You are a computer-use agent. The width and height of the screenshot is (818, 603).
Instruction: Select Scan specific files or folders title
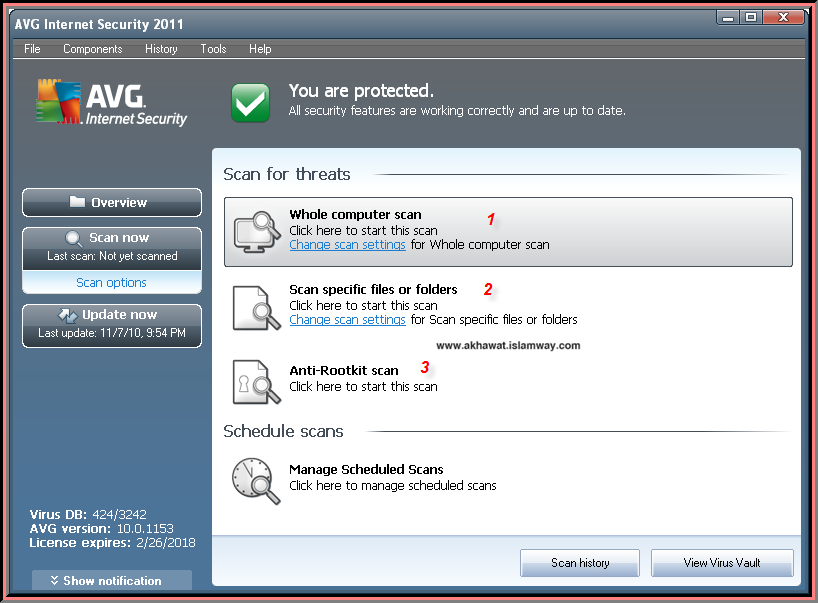373,290
